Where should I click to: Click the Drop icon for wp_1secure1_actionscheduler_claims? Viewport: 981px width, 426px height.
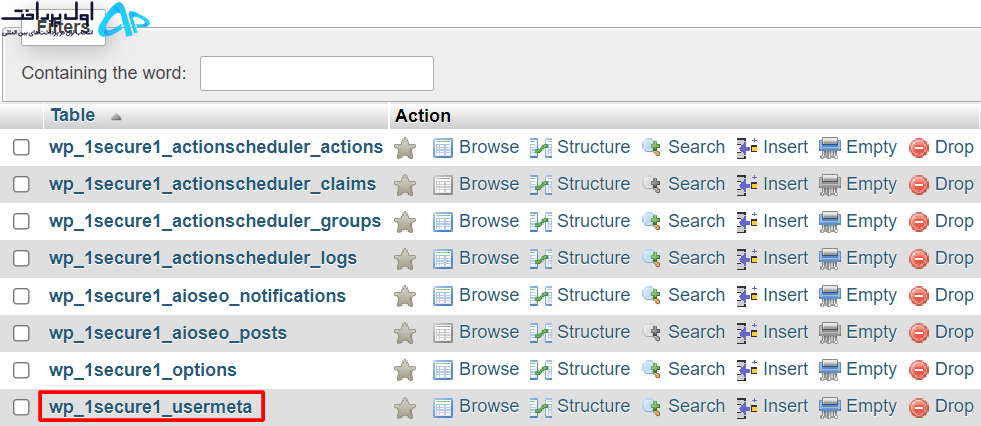918,185
